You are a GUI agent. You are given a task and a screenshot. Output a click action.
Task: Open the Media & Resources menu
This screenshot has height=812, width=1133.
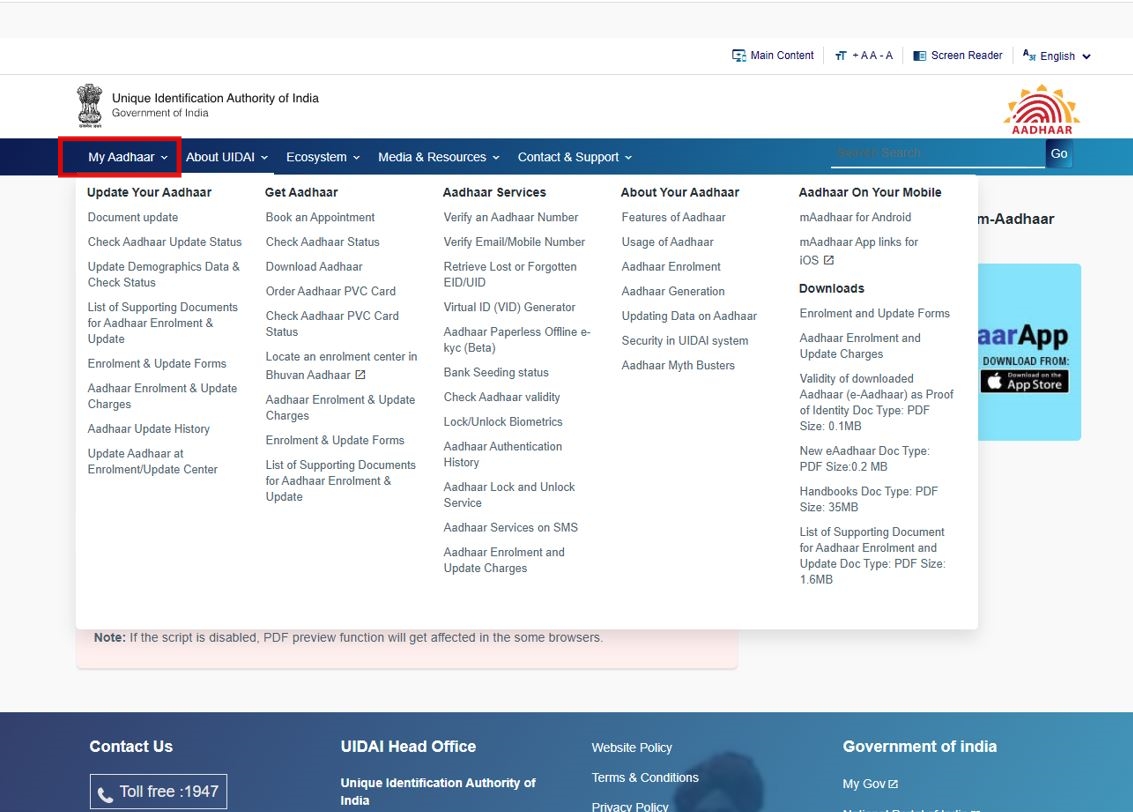[x=438, y=157]
